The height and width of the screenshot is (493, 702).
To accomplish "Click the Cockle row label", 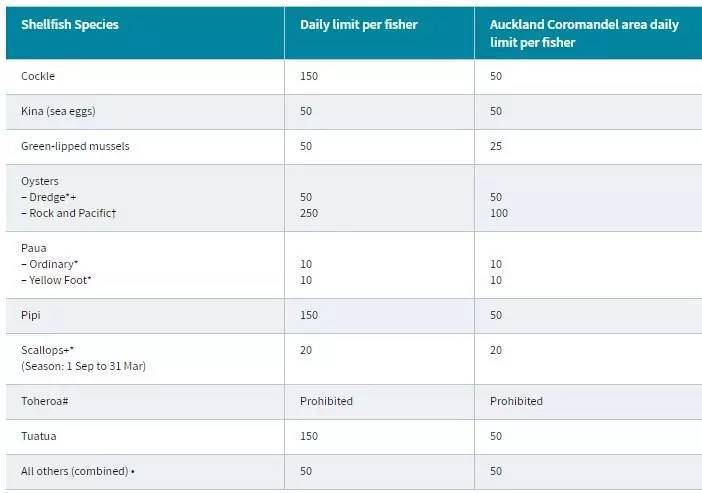I will coord(37,75).
